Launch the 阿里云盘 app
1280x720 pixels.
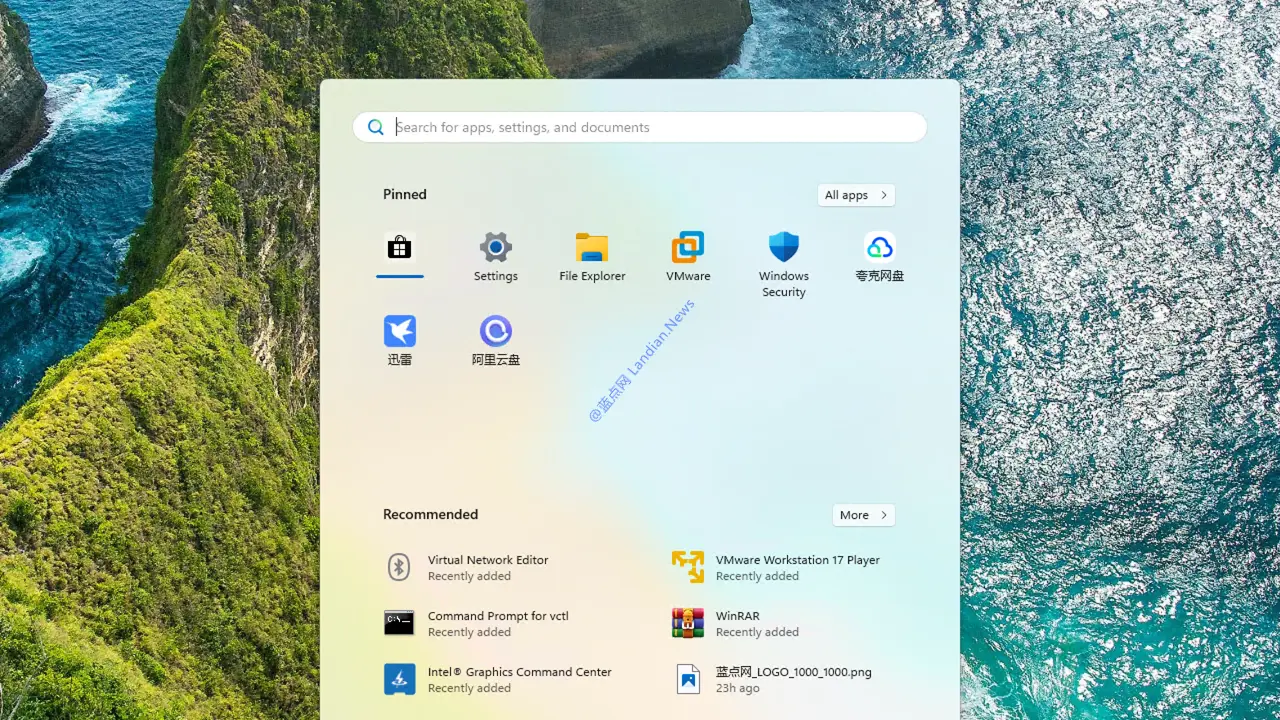point(495,333)
